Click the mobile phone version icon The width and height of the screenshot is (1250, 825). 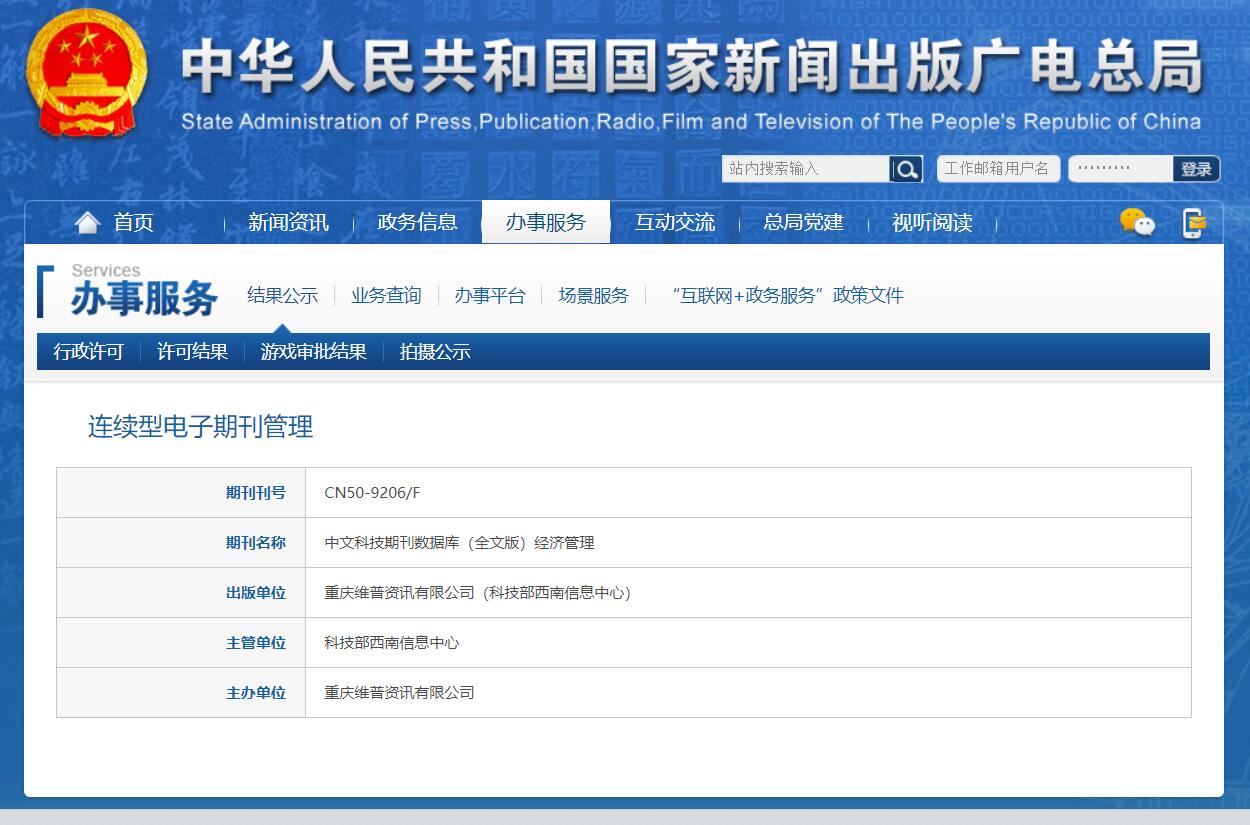[1194, 222]
